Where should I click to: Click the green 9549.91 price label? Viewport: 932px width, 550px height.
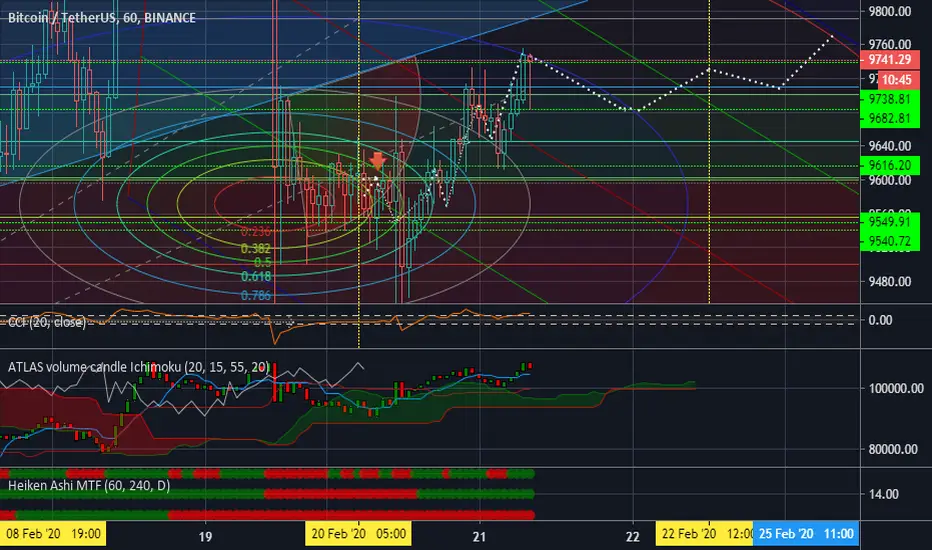point(889,222)
